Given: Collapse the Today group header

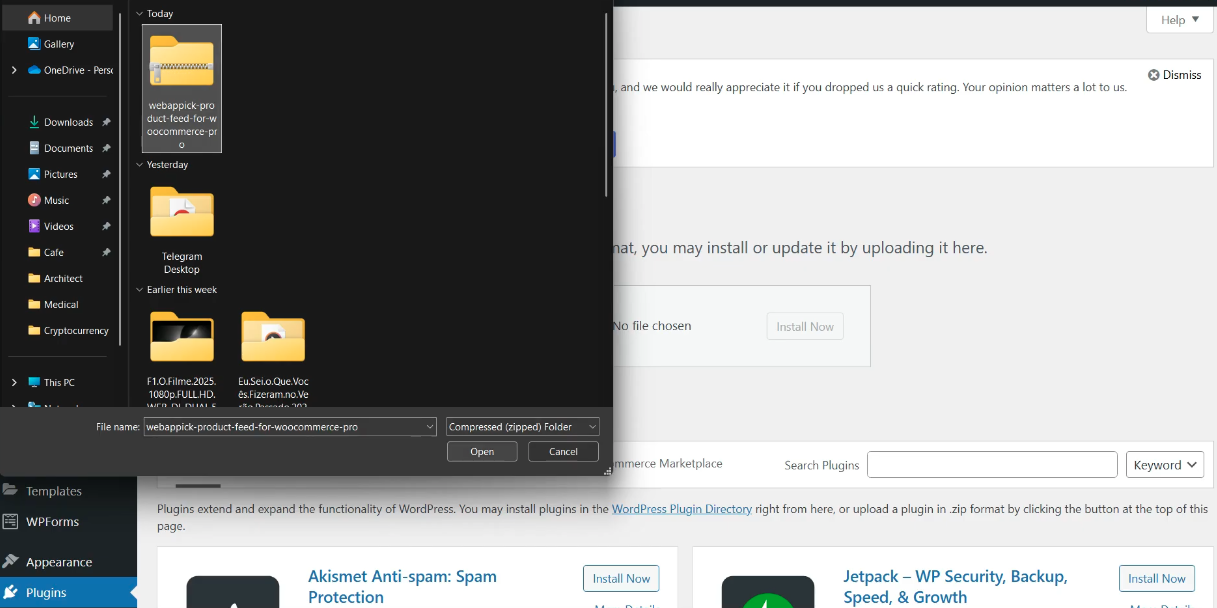Looking at the screenshot, I should (x=139, y=13).
